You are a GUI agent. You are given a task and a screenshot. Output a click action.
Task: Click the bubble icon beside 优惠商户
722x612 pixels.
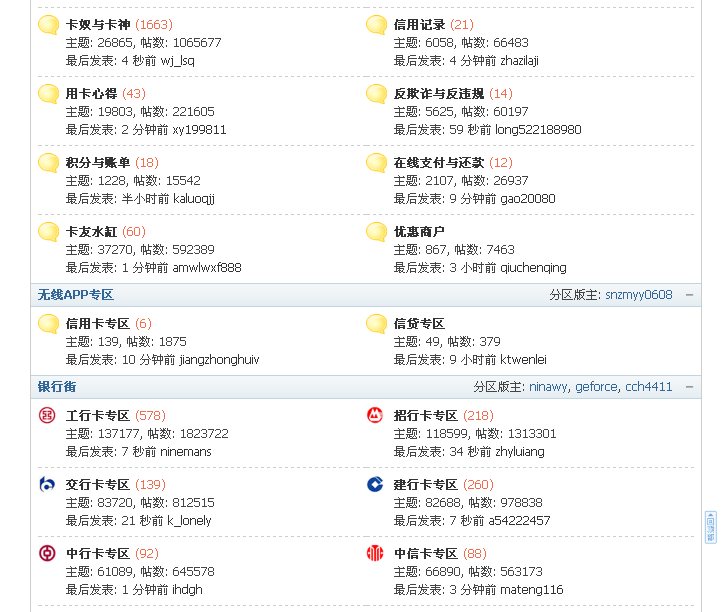click(376, 232)
